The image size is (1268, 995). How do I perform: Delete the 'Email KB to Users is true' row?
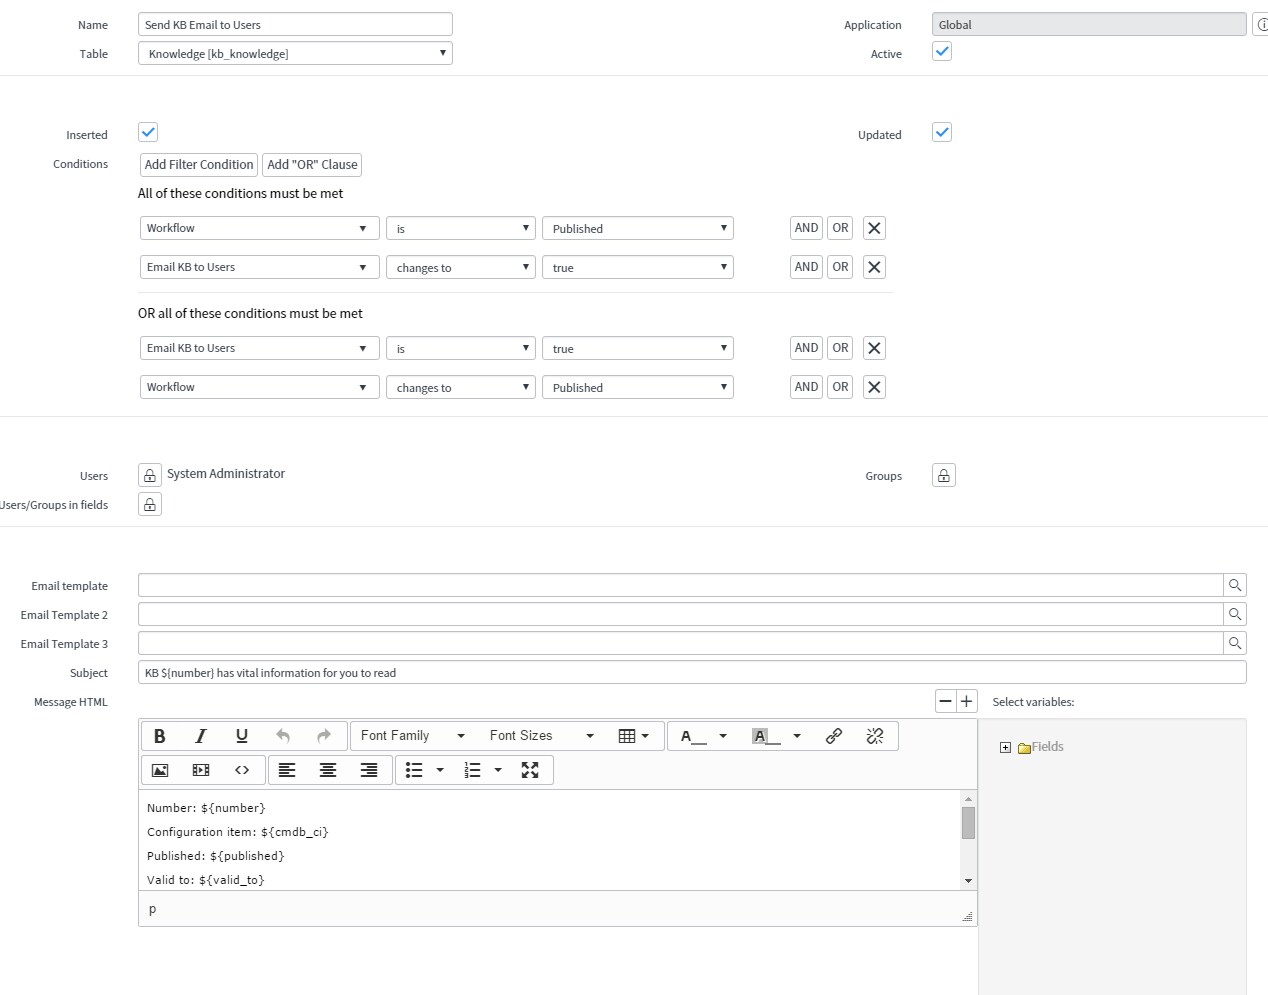pos(874,348)
